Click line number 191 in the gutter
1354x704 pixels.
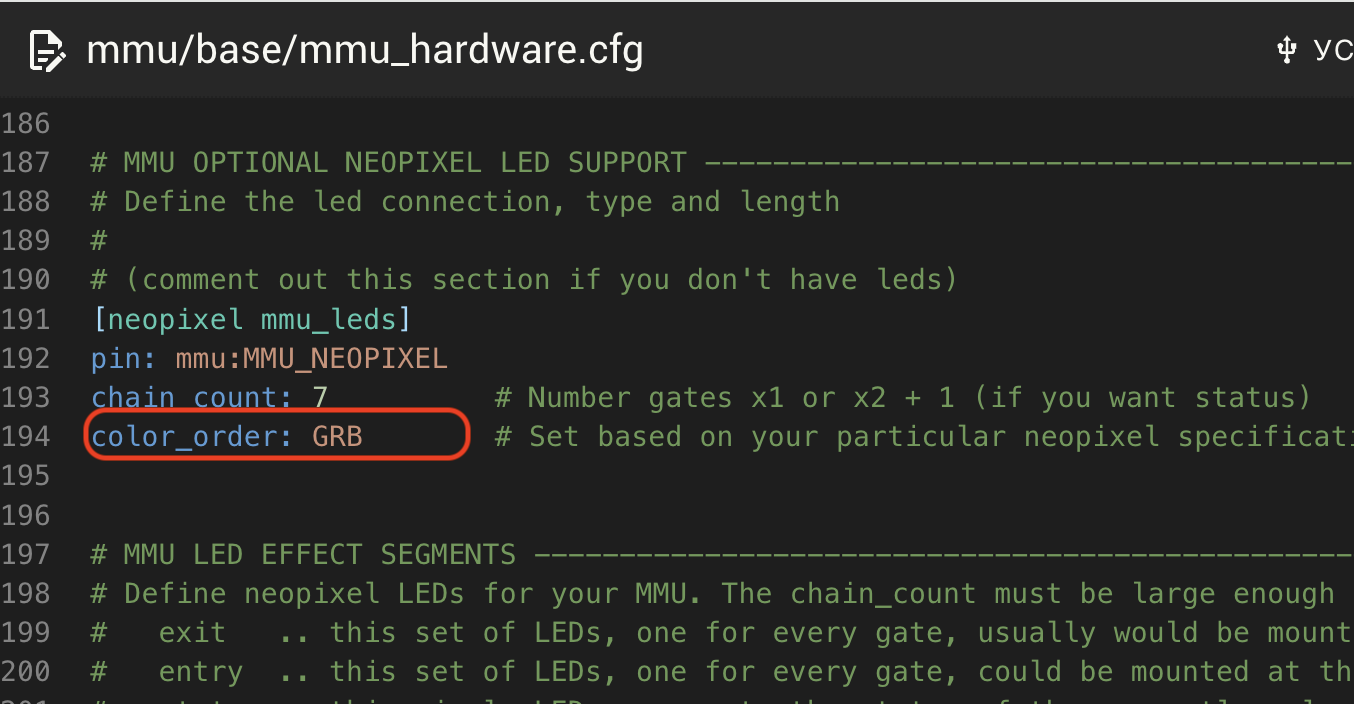[25, 320]
